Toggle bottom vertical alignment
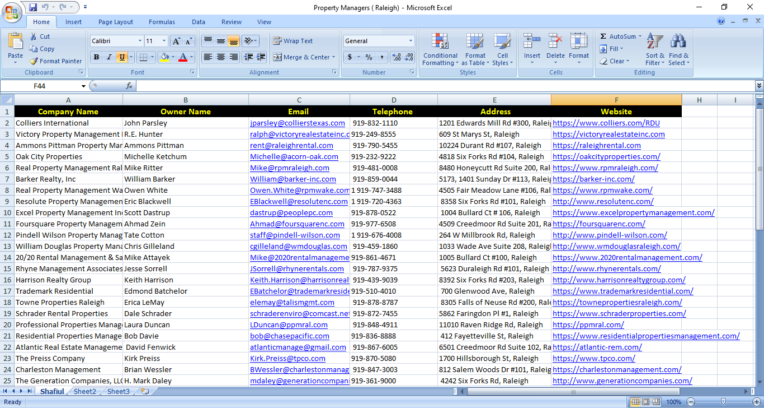Screen dimensions: 764x408 [233, 41]
